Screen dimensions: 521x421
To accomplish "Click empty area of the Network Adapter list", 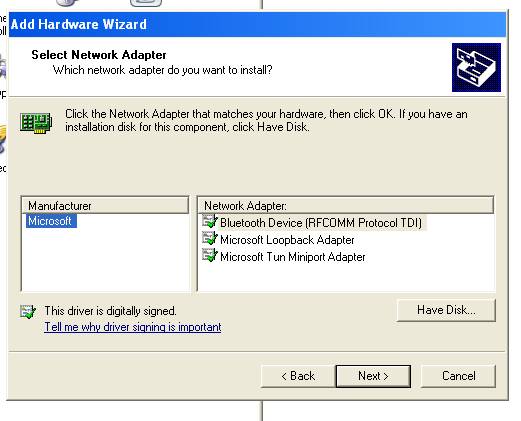I will 346,277.
